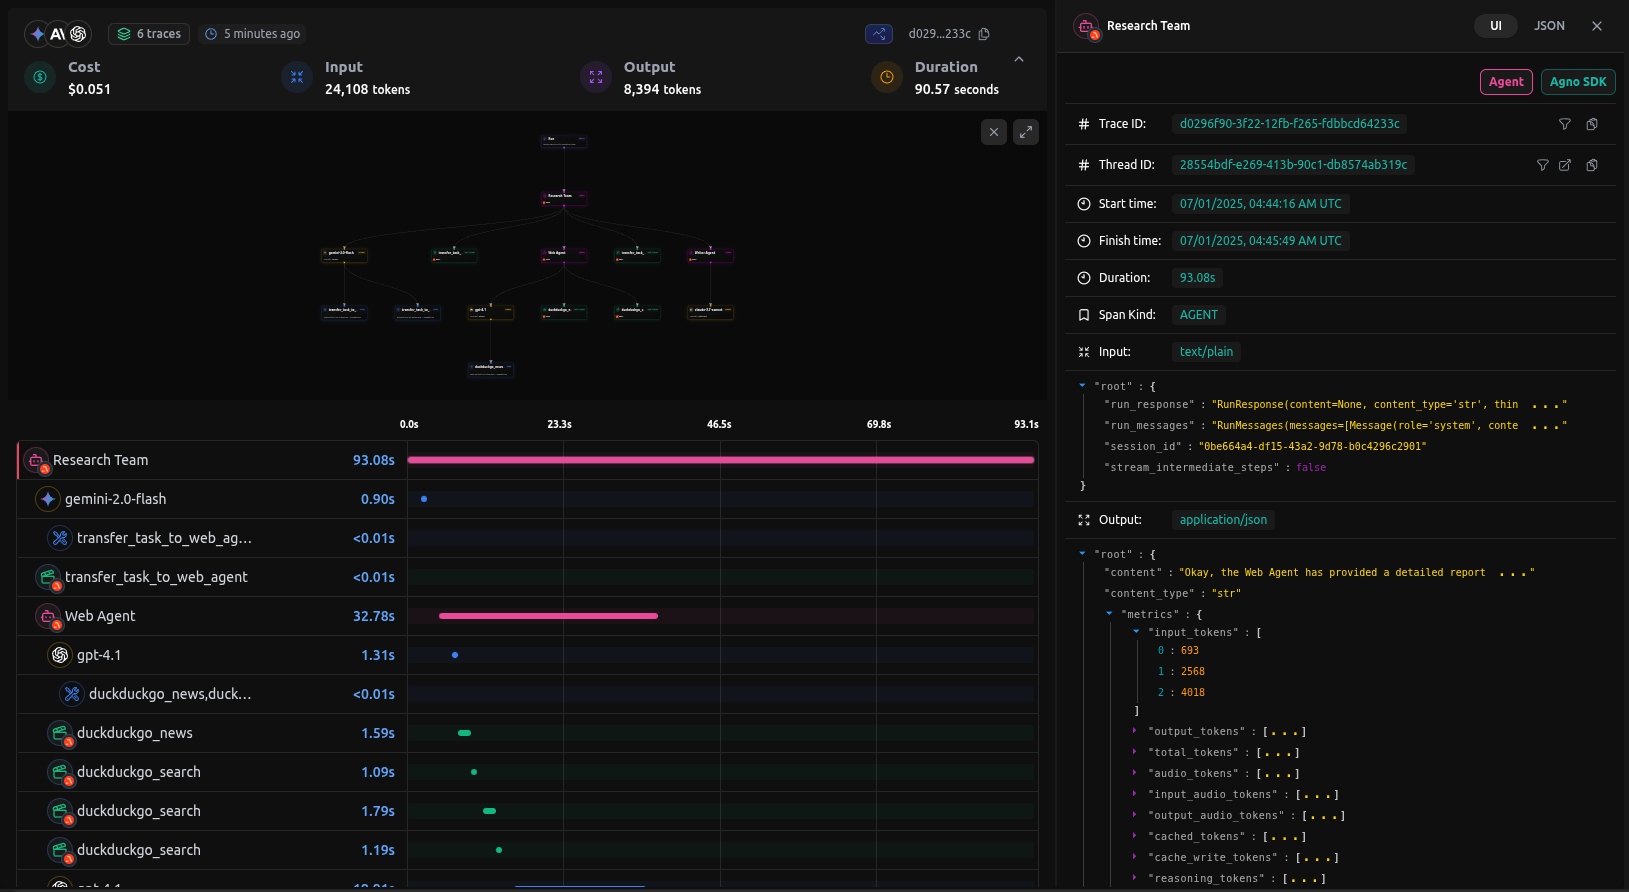The image size is (1629, 892).
Task: Filter by Trace ID funnel icon
Action: coord(1565,124)
